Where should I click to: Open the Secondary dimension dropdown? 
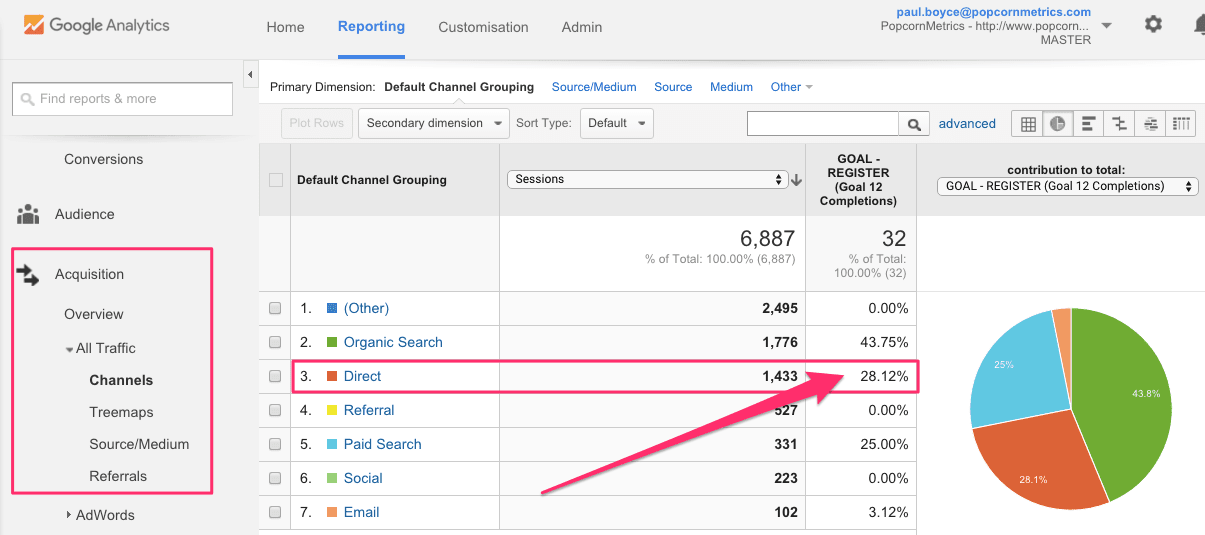pyautogui.click(x=434, y=123)
